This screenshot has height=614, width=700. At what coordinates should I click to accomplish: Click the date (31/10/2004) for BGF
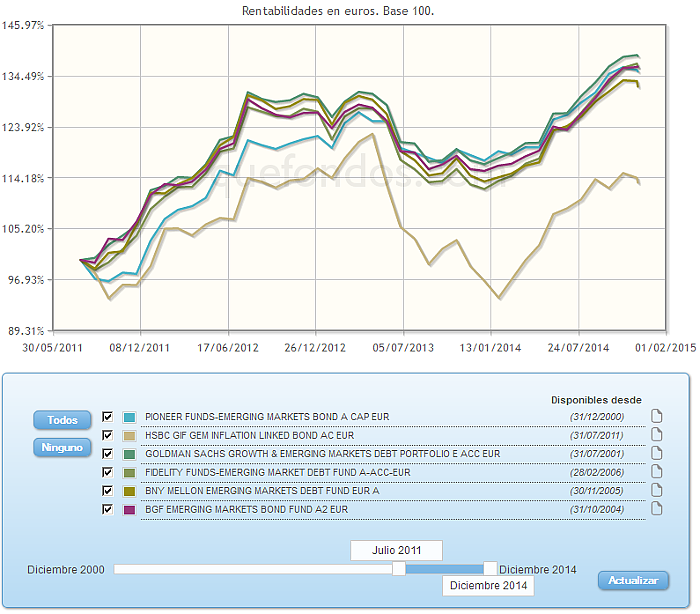coord(596,510)
